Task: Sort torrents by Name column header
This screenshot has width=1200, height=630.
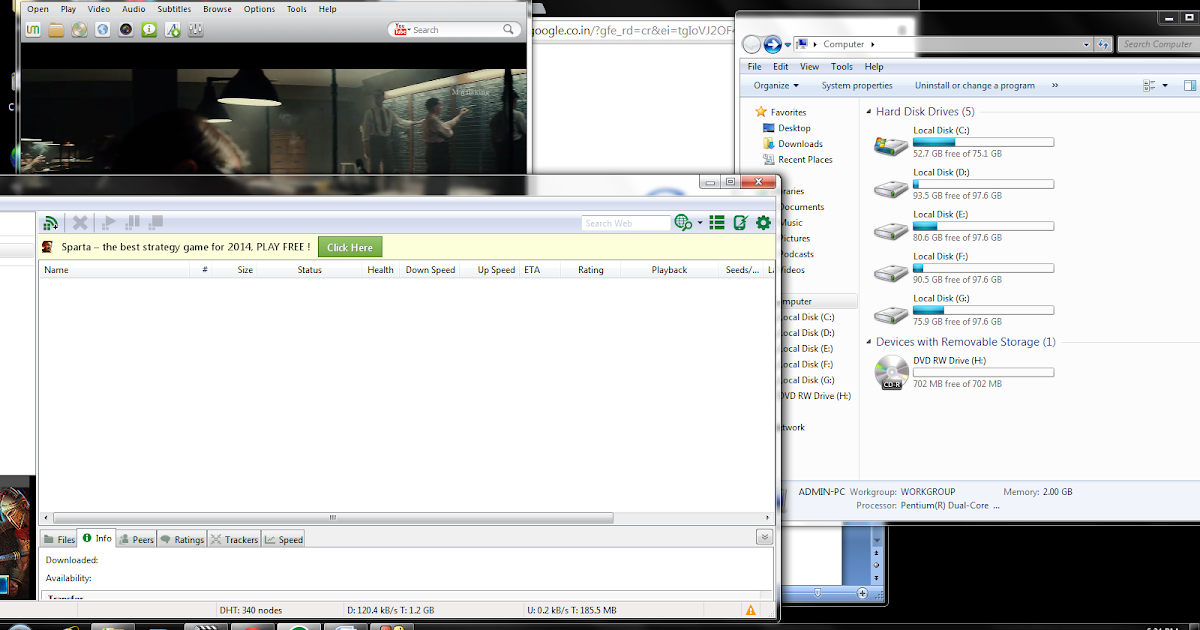Action: point(113,270)
